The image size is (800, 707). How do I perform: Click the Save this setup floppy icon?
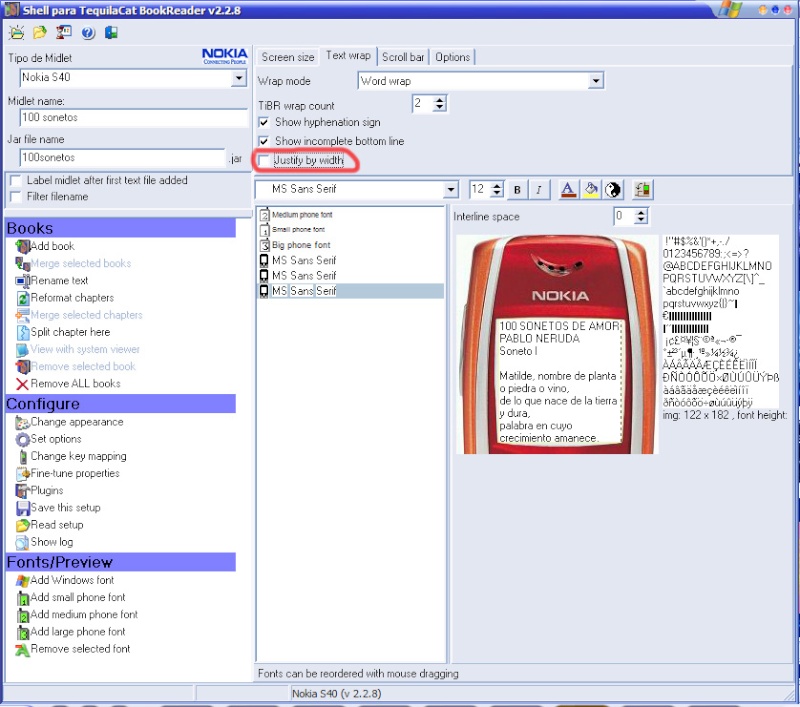pos(22,508)
